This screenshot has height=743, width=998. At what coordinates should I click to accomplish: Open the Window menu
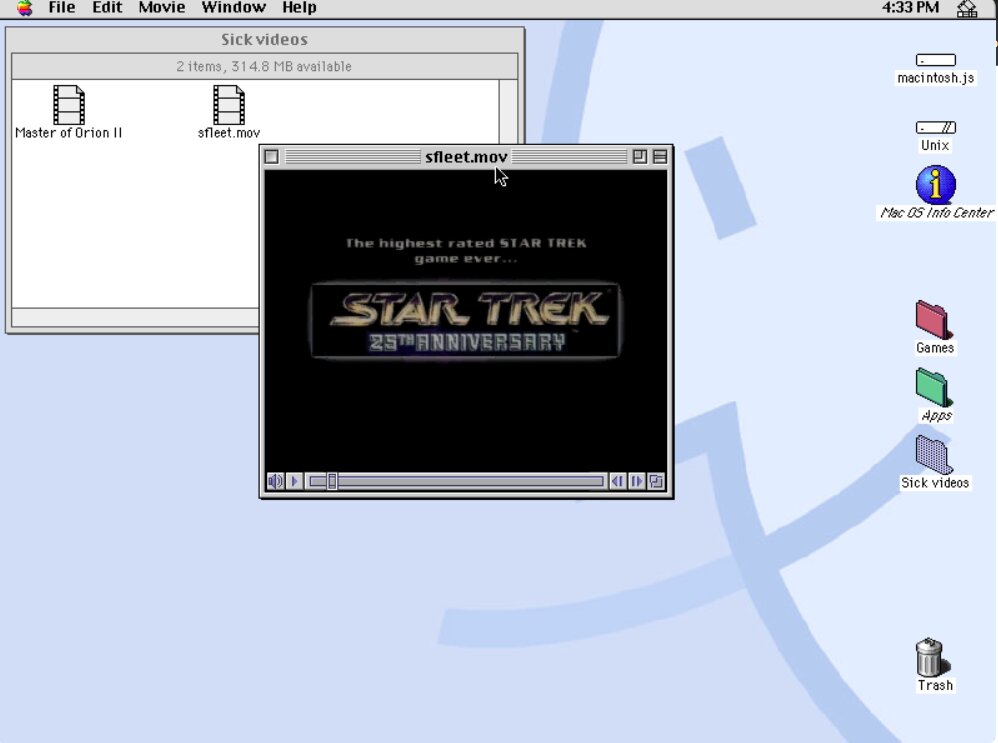click(234, 8)
